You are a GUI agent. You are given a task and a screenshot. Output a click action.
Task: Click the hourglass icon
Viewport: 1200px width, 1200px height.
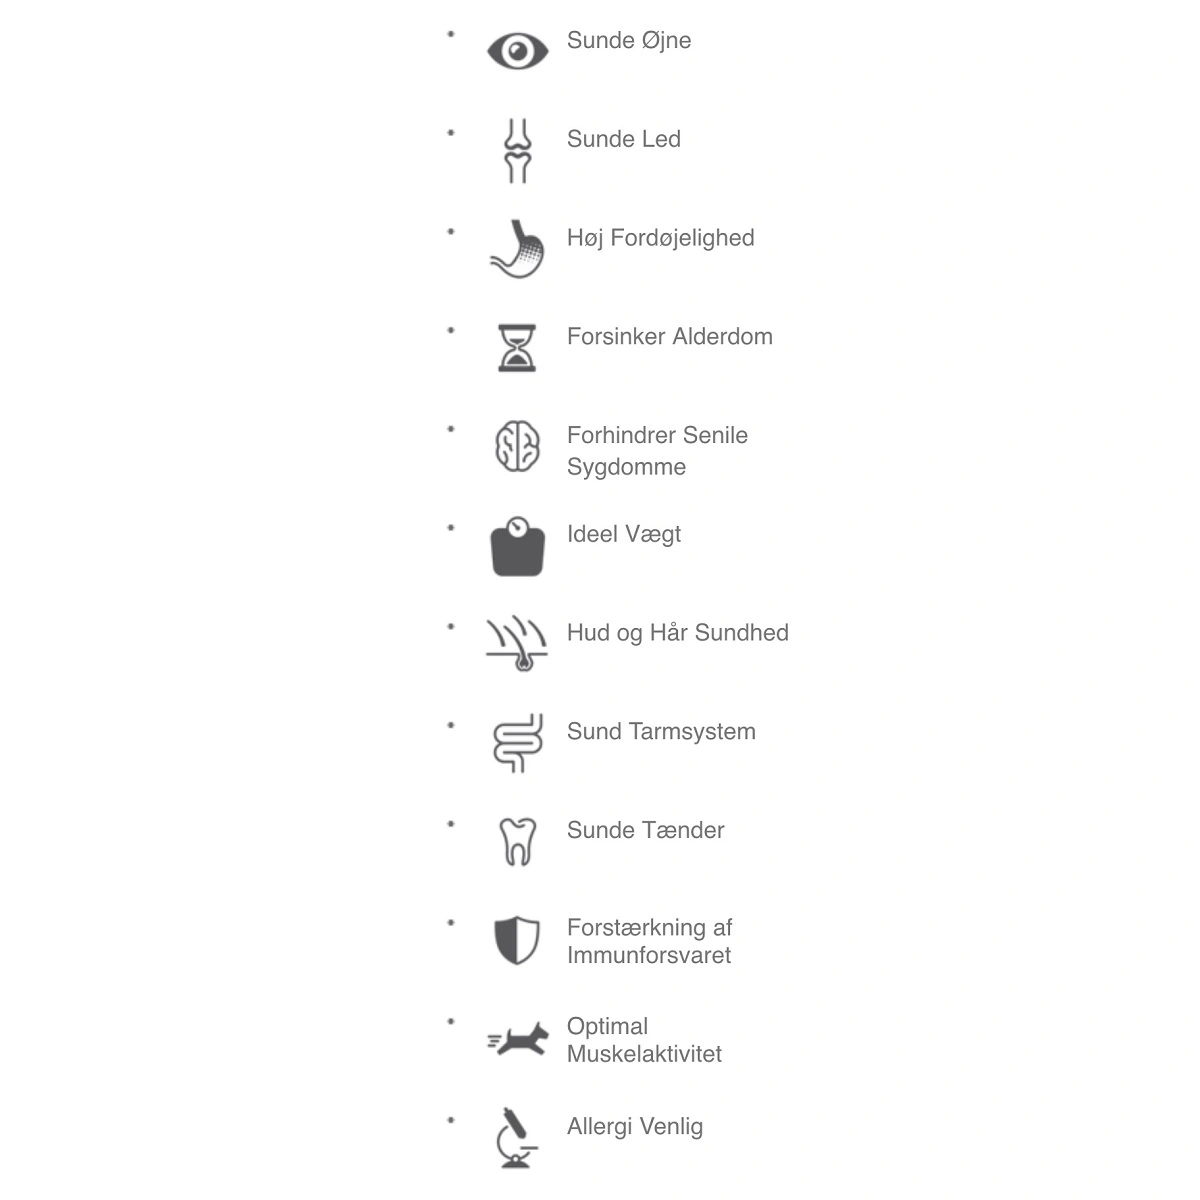[517, 348]
